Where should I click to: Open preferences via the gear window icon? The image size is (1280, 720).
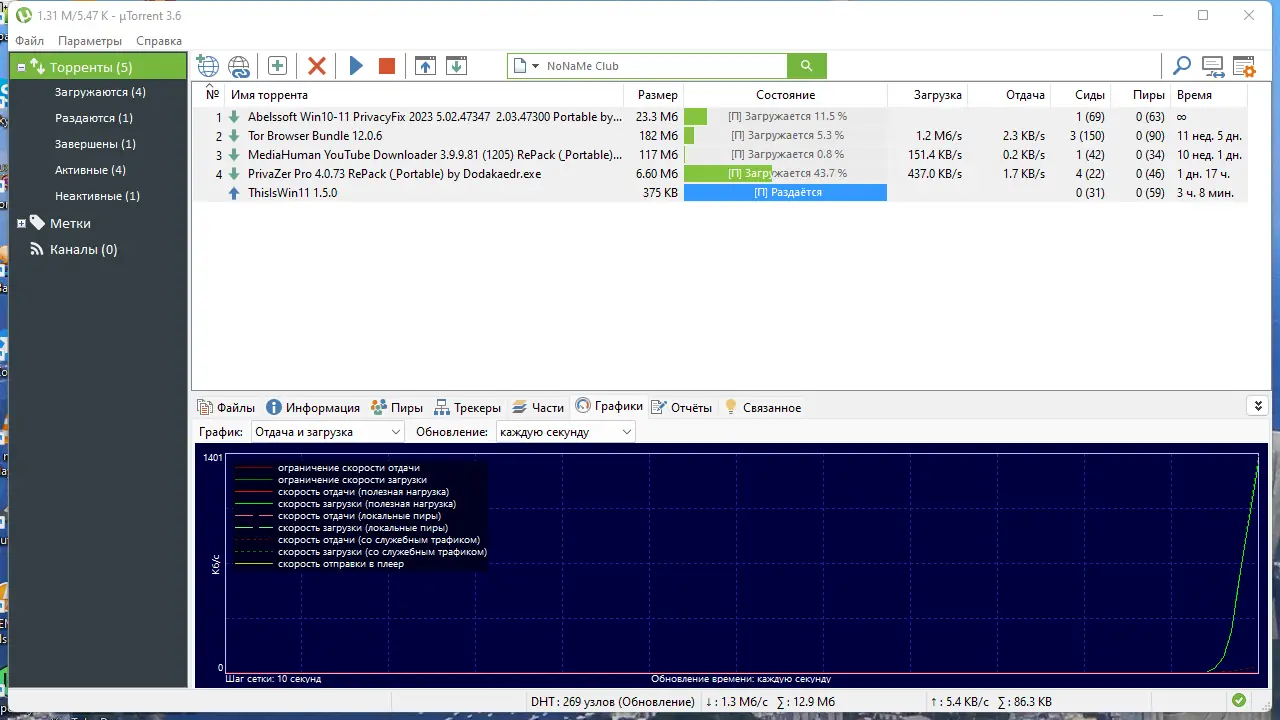pyautogui.click(x=1244, y=66)
